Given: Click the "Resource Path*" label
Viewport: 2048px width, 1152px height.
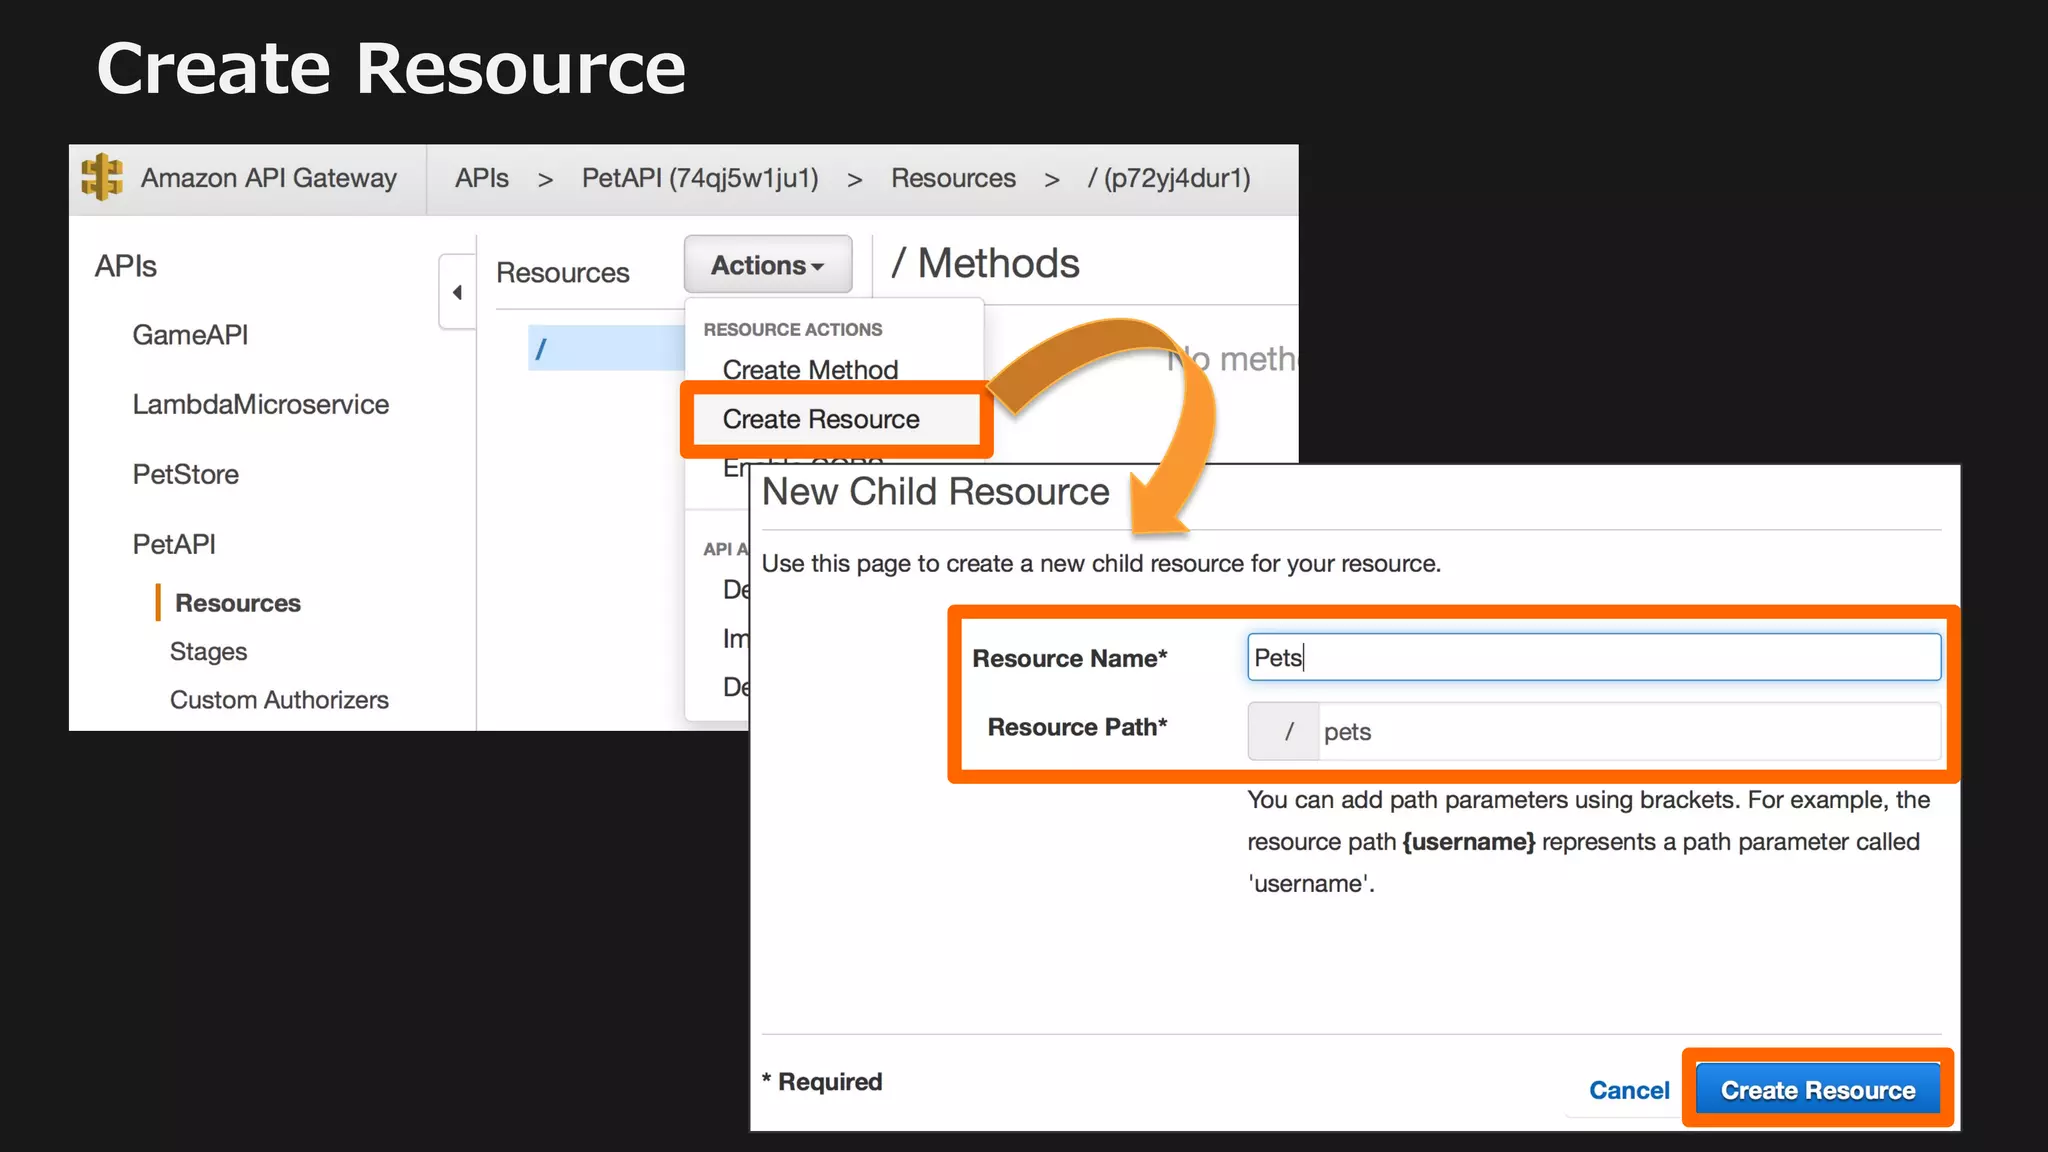Looking at the screenshot, I should [1078, 727].
